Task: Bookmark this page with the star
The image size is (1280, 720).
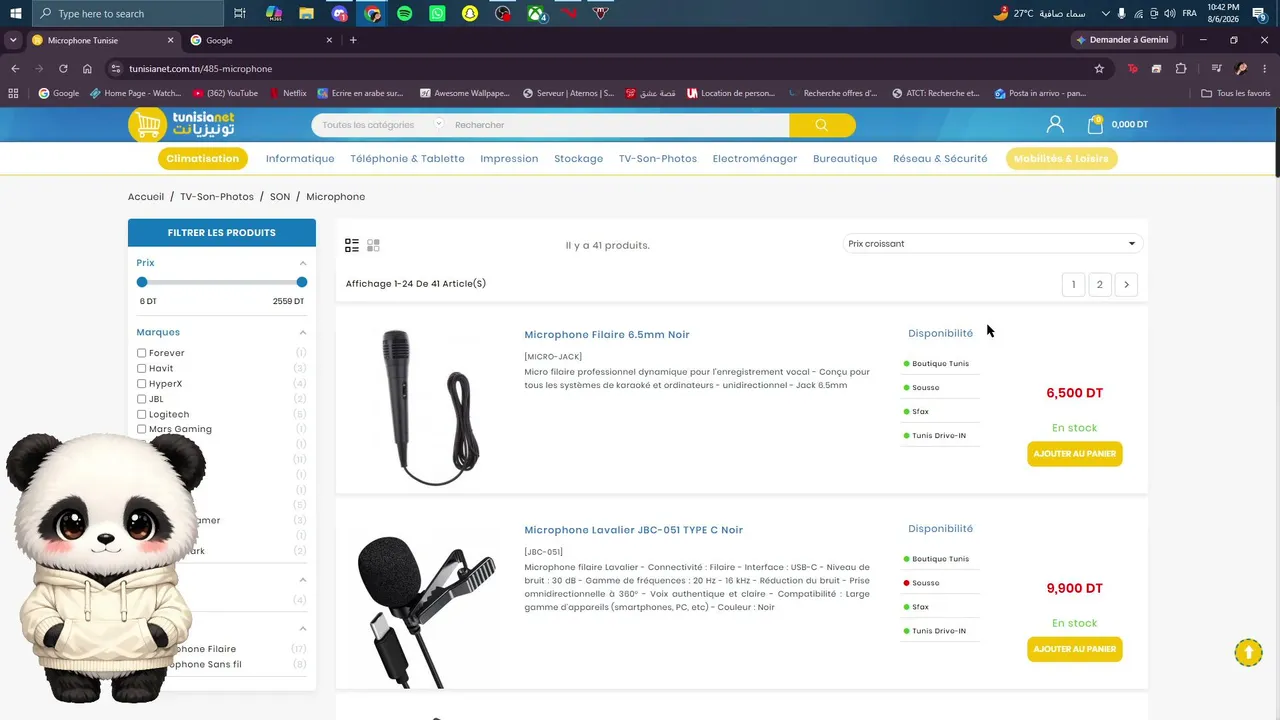Action: pyautogui.click(x=1099, y=69)
